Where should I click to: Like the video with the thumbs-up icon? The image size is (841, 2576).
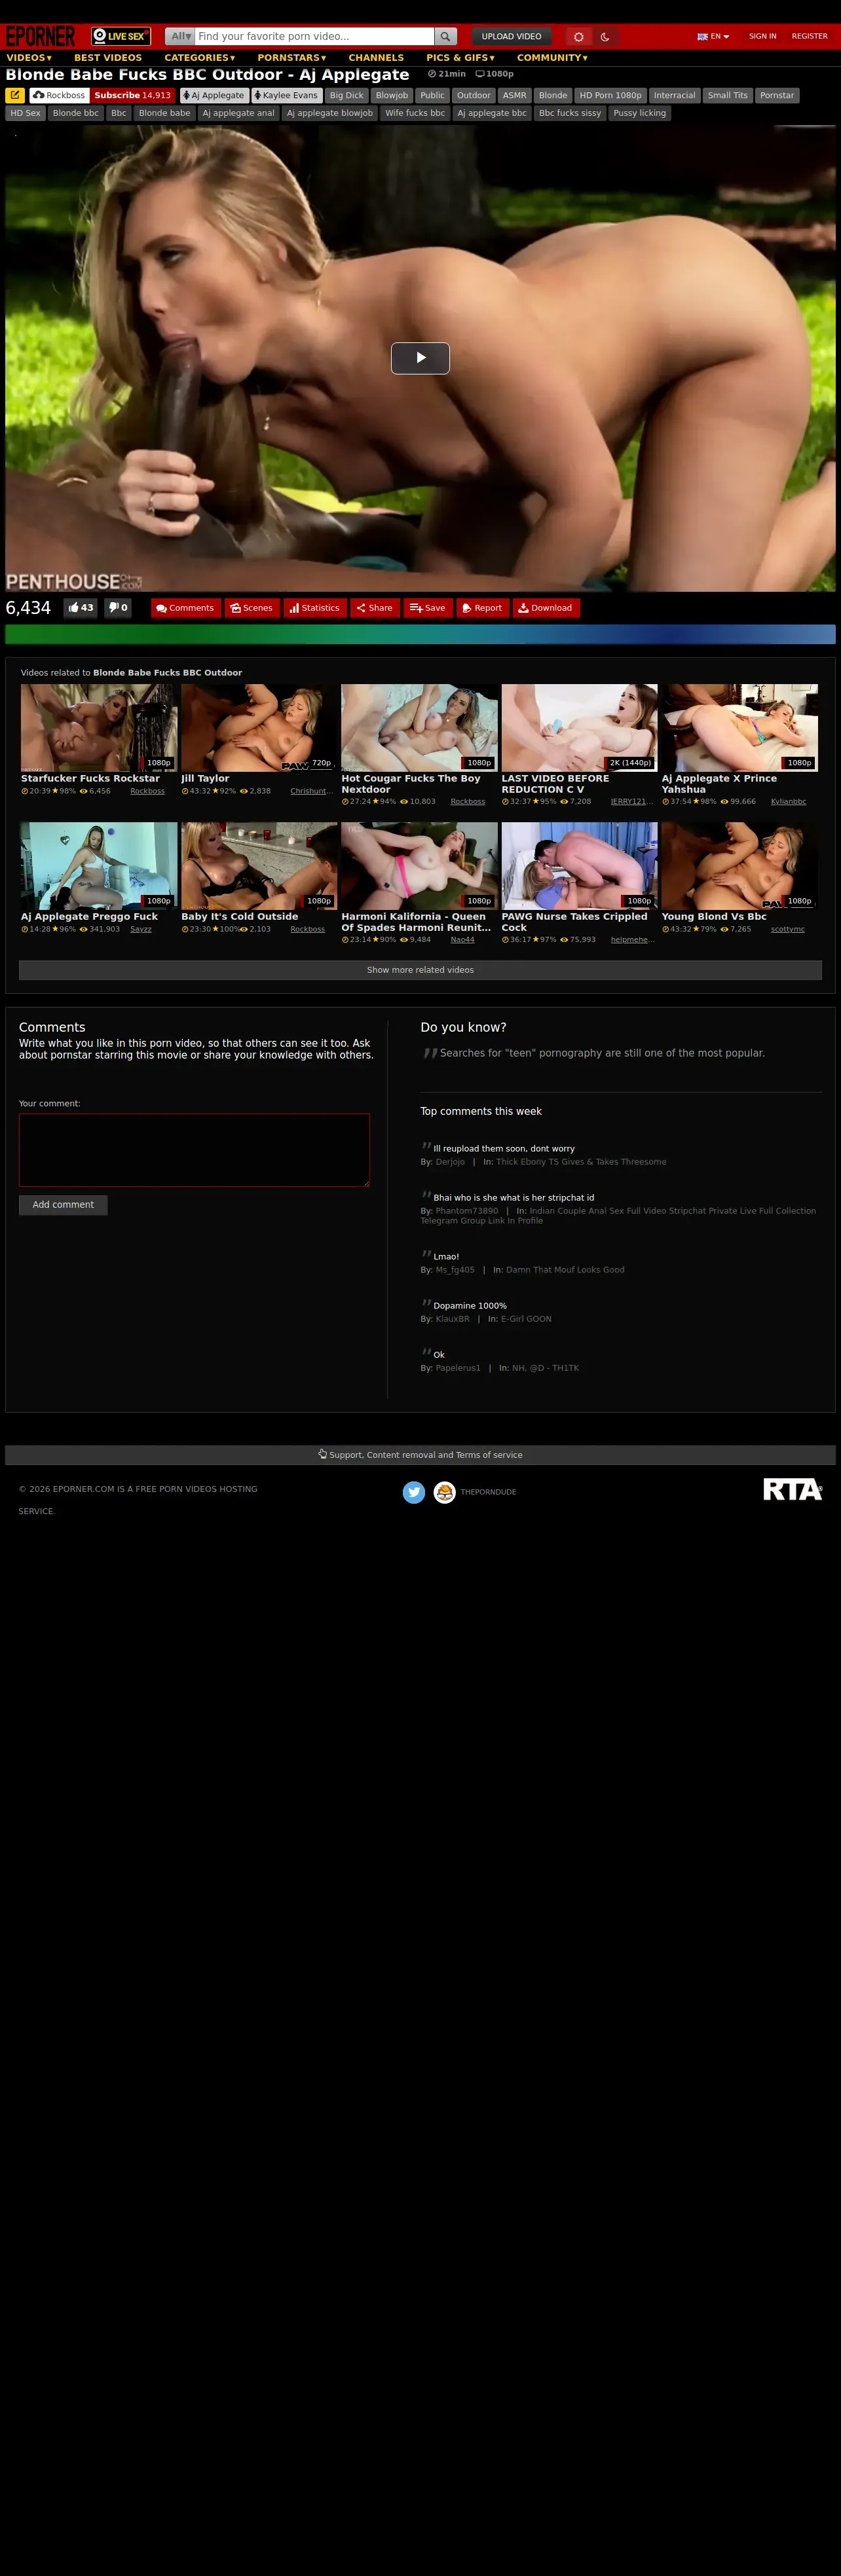coord(81,608)
